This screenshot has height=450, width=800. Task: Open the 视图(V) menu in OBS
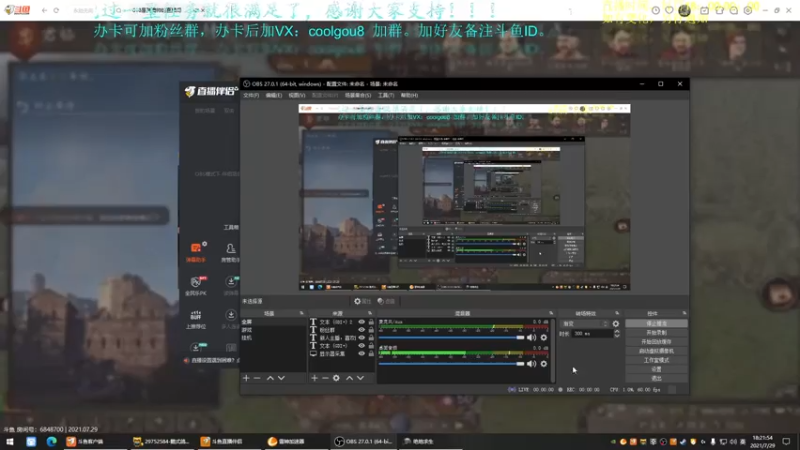(297, 95)
